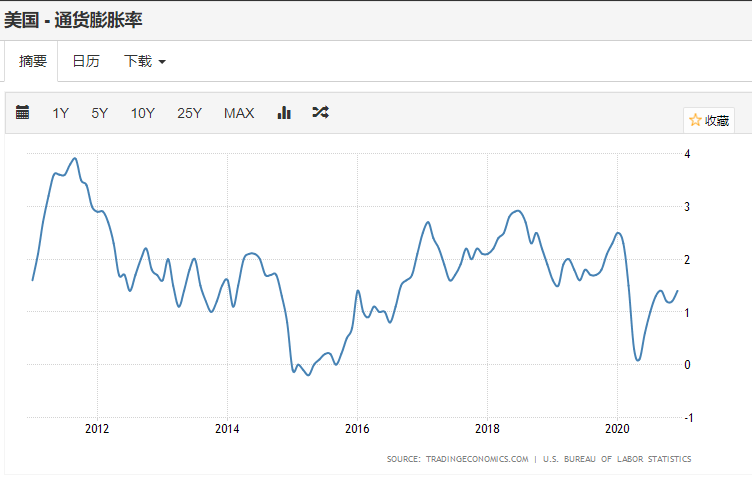
Task: Open the TRADINGECONOMICS.COM source link
Action: [x=477, y=459]
